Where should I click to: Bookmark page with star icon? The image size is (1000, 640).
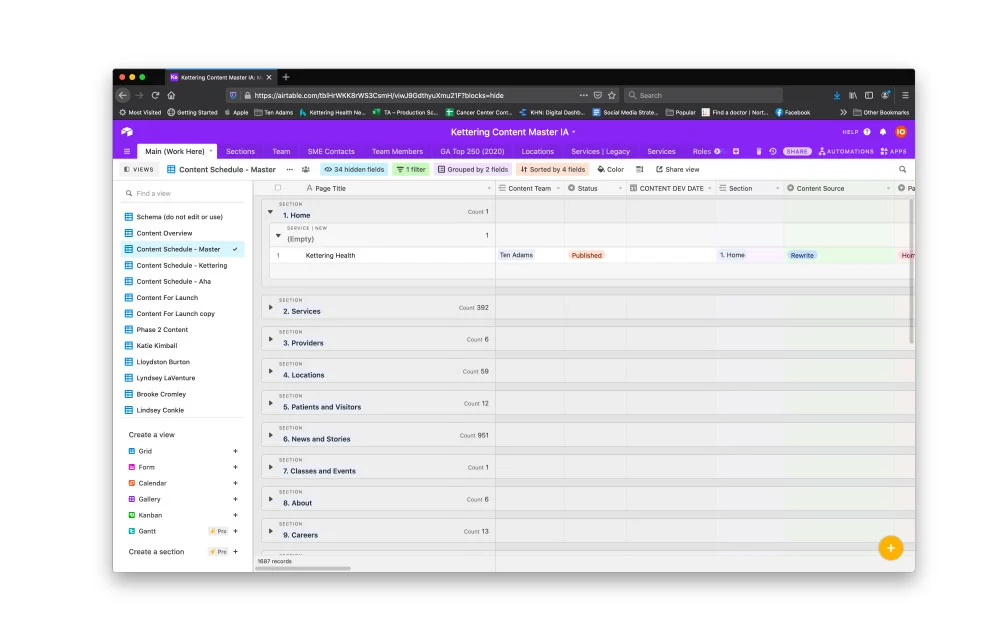(x=612, y=96)
